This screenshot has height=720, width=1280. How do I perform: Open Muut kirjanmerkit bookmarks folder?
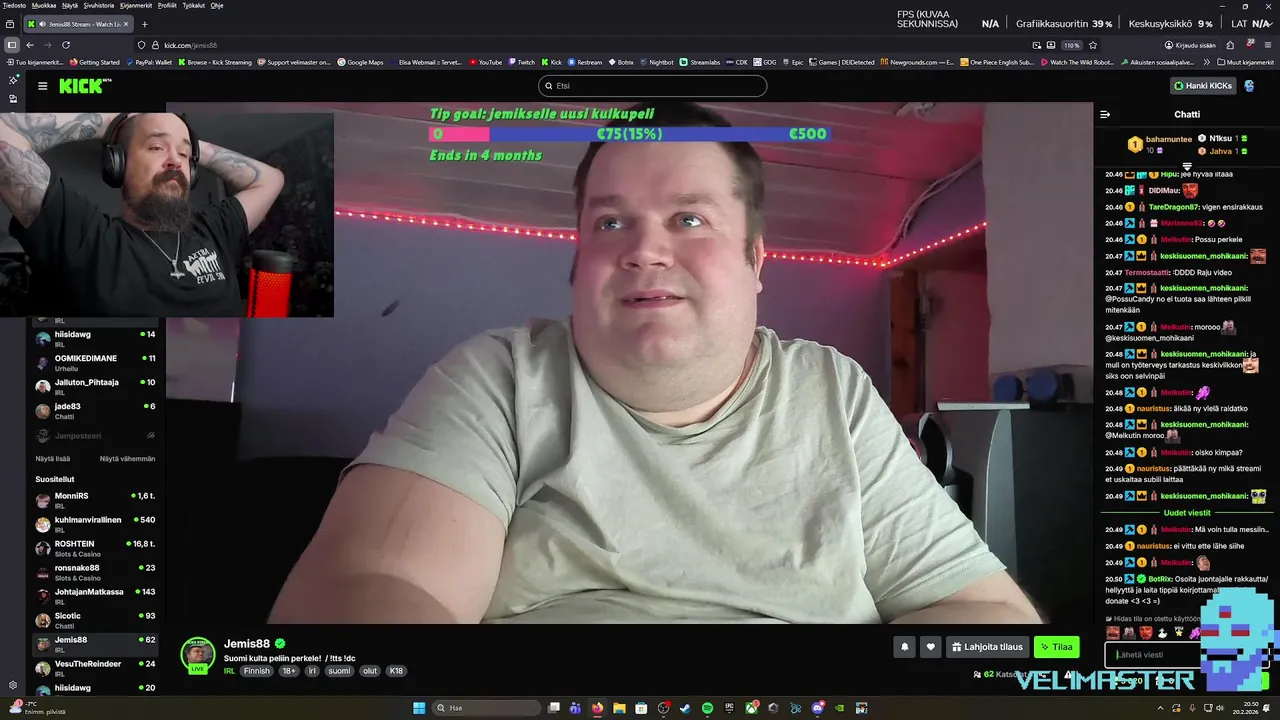pyautogui.click(x=1246, y=62)
